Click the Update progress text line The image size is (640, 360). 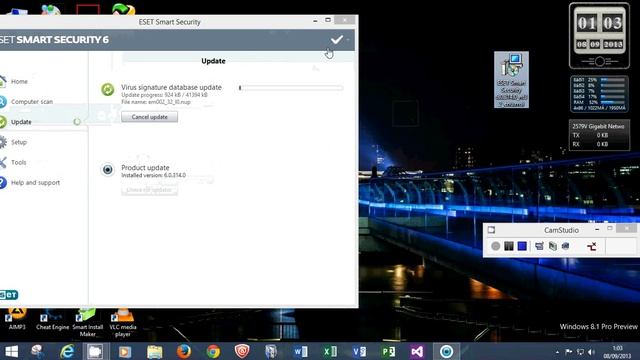pos(164,95)
